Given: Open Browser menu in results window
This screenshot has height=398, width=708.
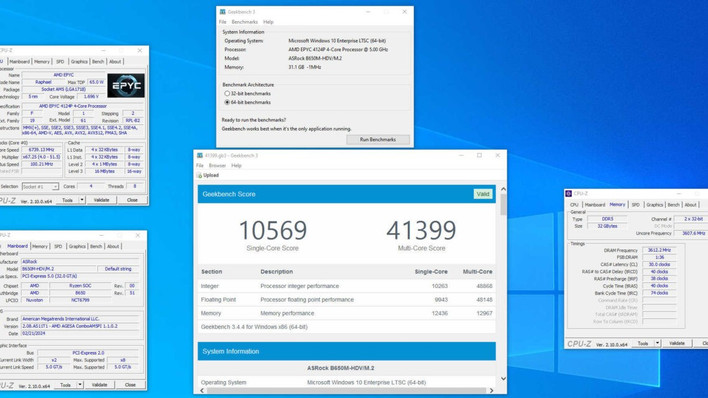Looking at the screenshot, I should (217, 165).
